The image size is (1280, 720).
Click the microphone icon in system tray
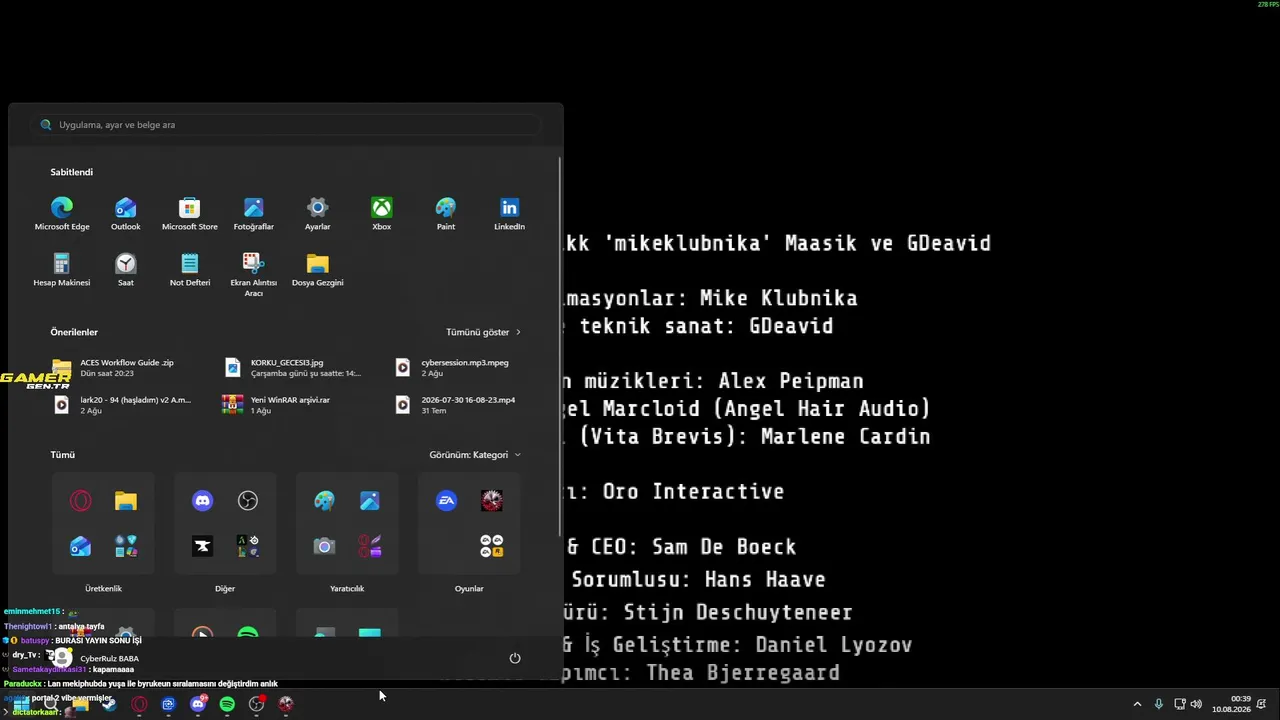pos(1159,704)
